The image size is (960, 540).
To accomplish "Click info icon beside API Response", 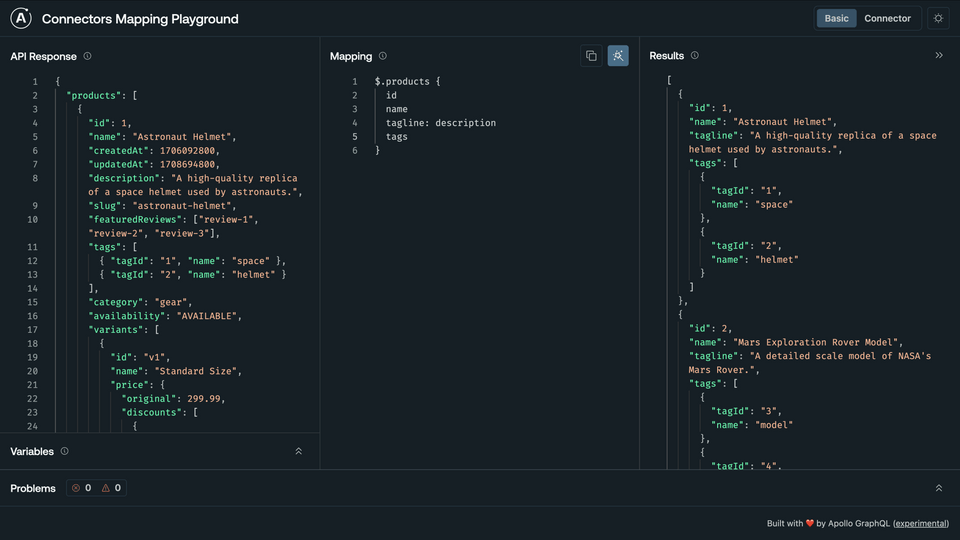I will (88, 57).
